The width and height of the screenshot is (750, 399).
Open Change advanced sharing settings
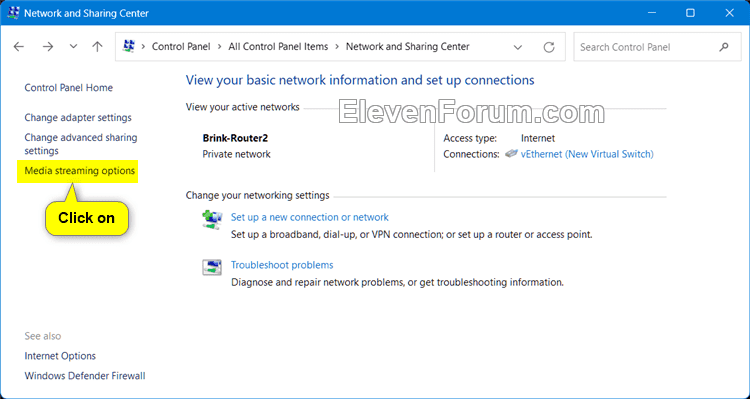81,144
